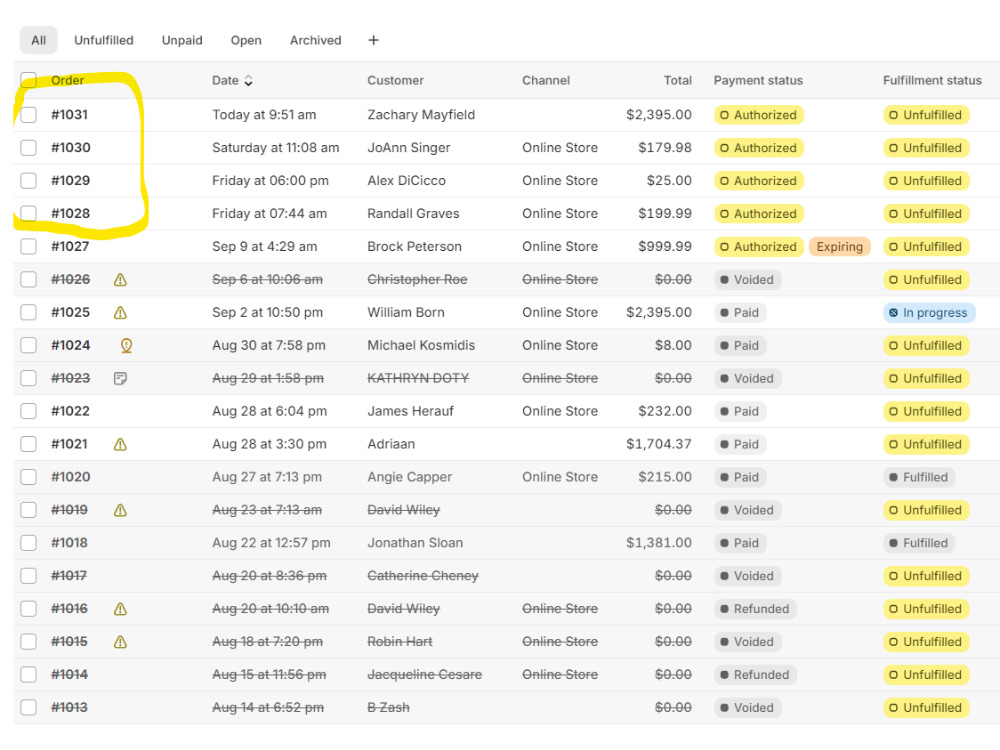Viewport: 1000px width, 750px height.
Task: Add a new view with the plus icon
Action: (374, 40)
